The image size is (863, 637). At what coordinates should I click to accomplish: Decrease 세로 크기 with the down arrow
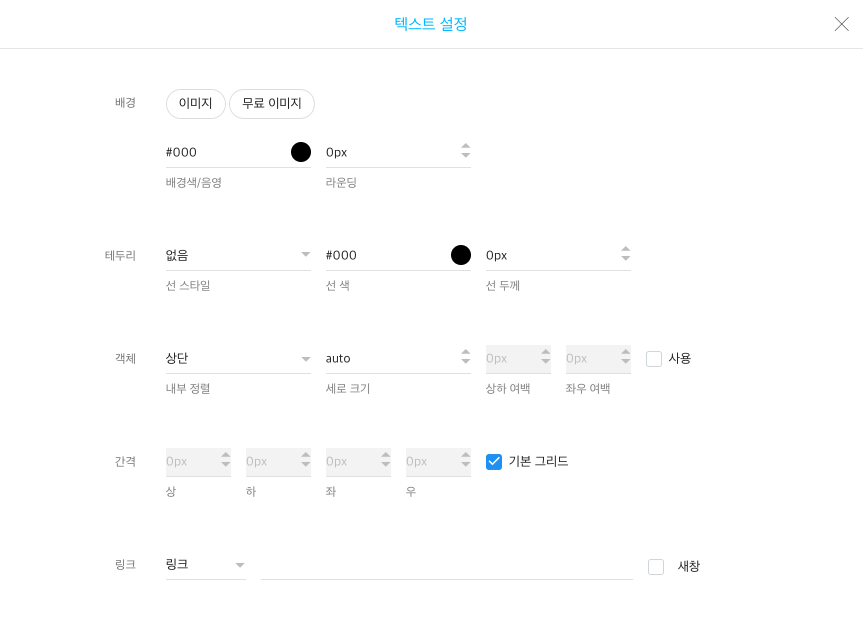coord(466,363)
